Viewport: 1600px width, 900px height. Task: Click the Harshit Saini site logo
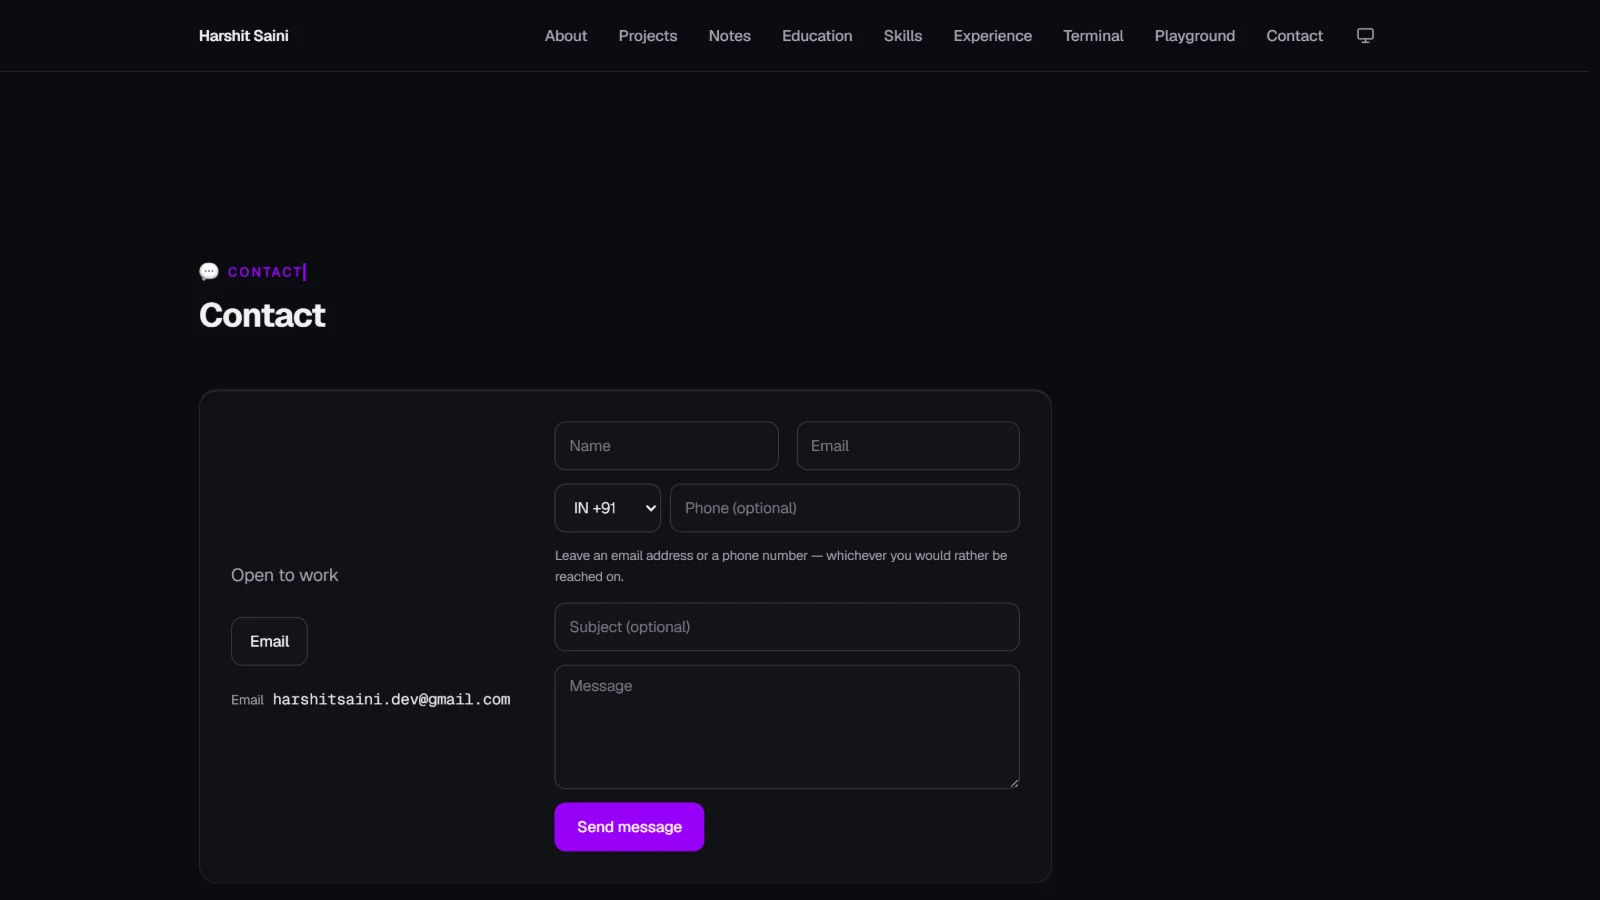coord(244,36)
